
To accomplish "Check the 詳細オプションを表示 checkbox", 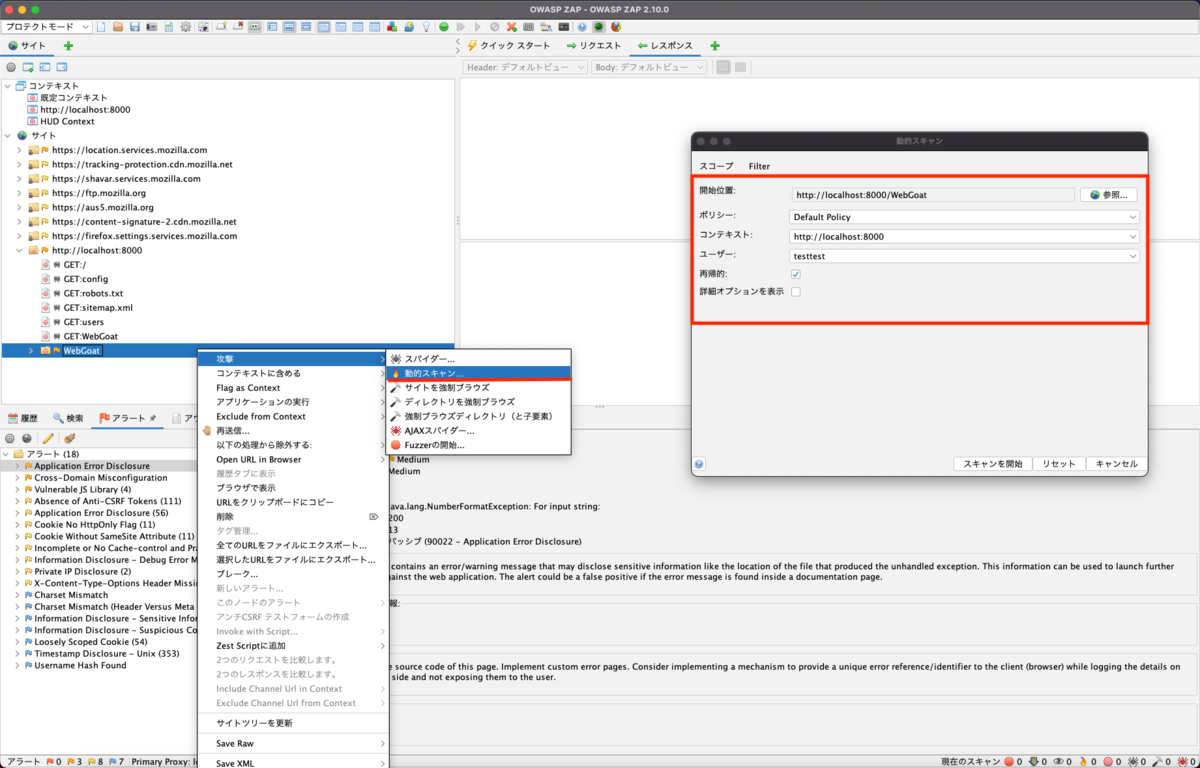I will [x=796, y=292].
